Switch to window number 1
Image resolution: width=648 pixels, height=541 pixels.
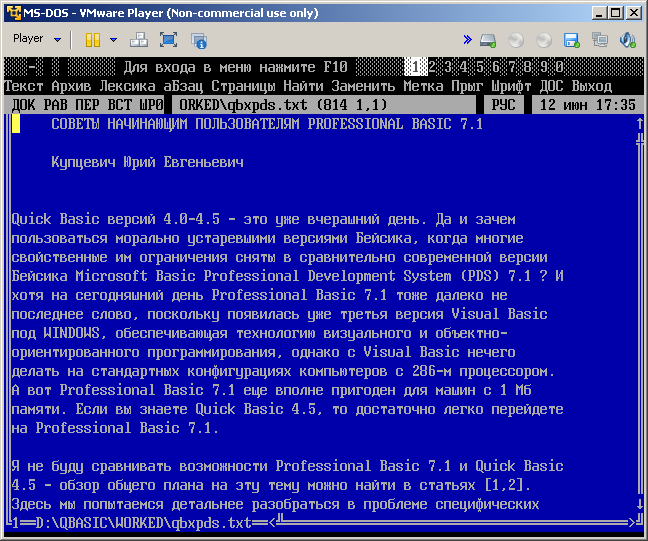click(x=415, y=67)
